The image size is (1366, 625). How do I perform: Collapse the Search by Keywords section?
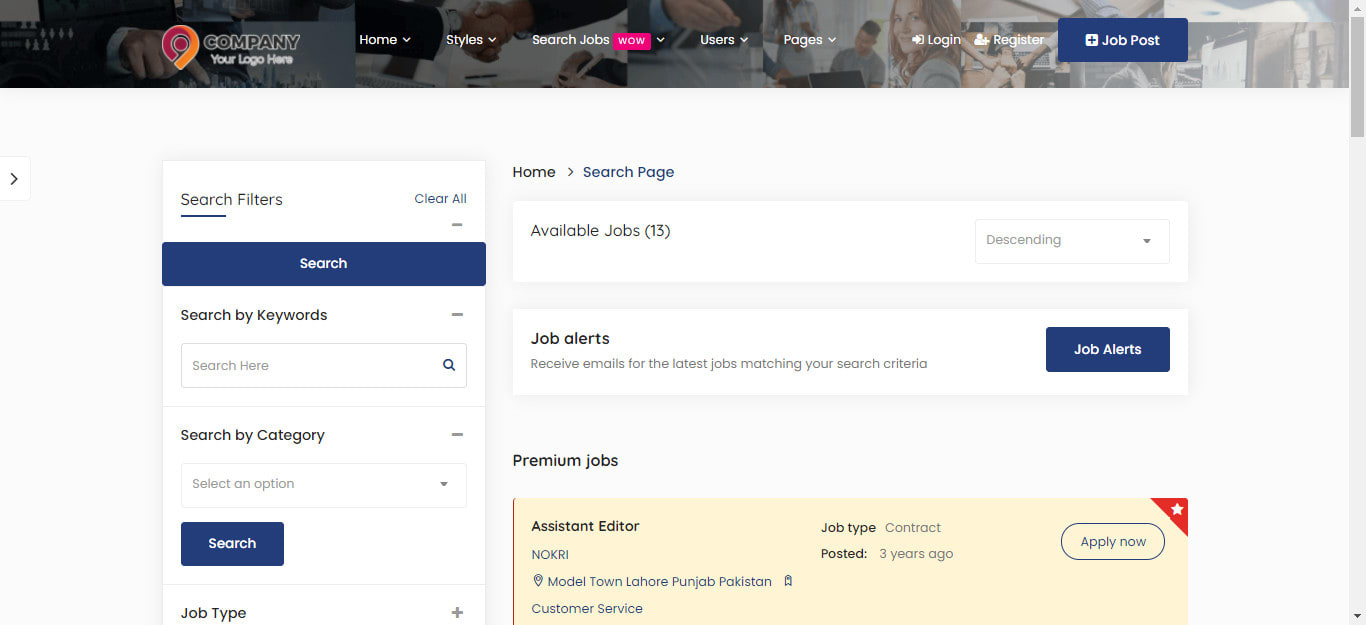[x=457, y=314]
